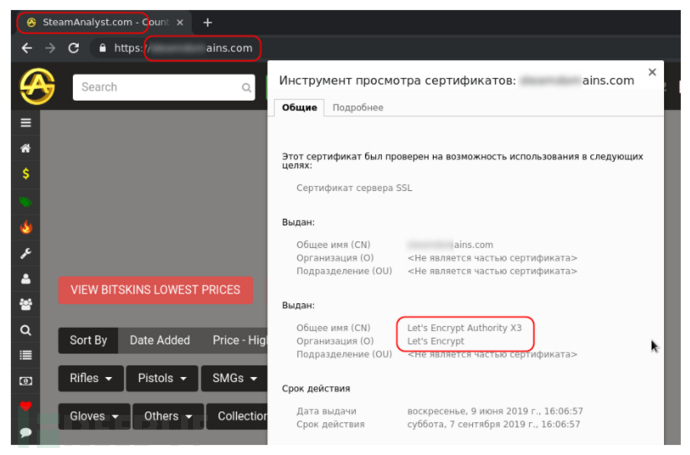Click the SteamAnalyst logo icon
The width and height of the screenshot is (690, 455).
pos(37,86)
